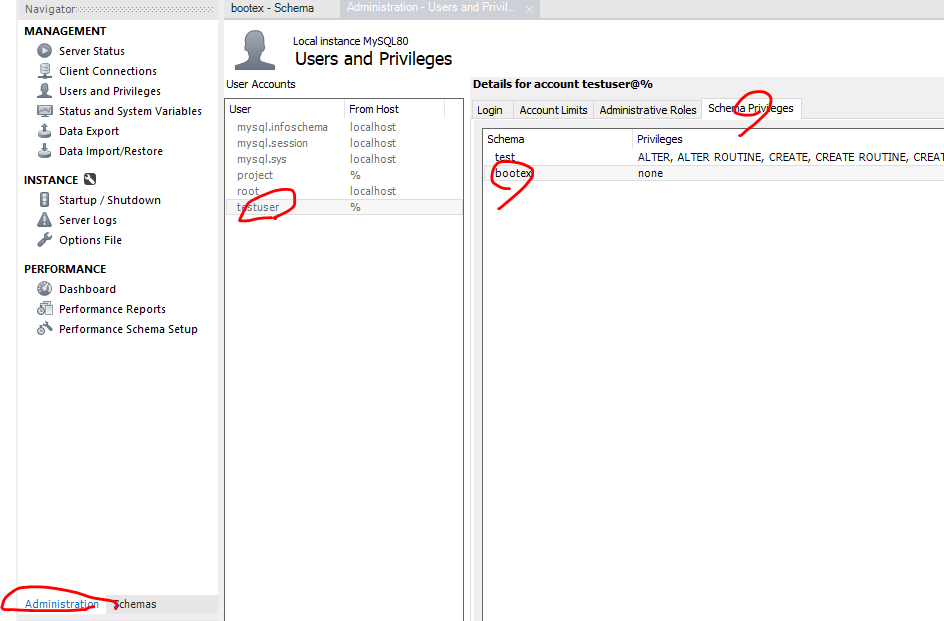Click the Server Logs warning icon
Screen dimensions: 944x621
(45, 219)
